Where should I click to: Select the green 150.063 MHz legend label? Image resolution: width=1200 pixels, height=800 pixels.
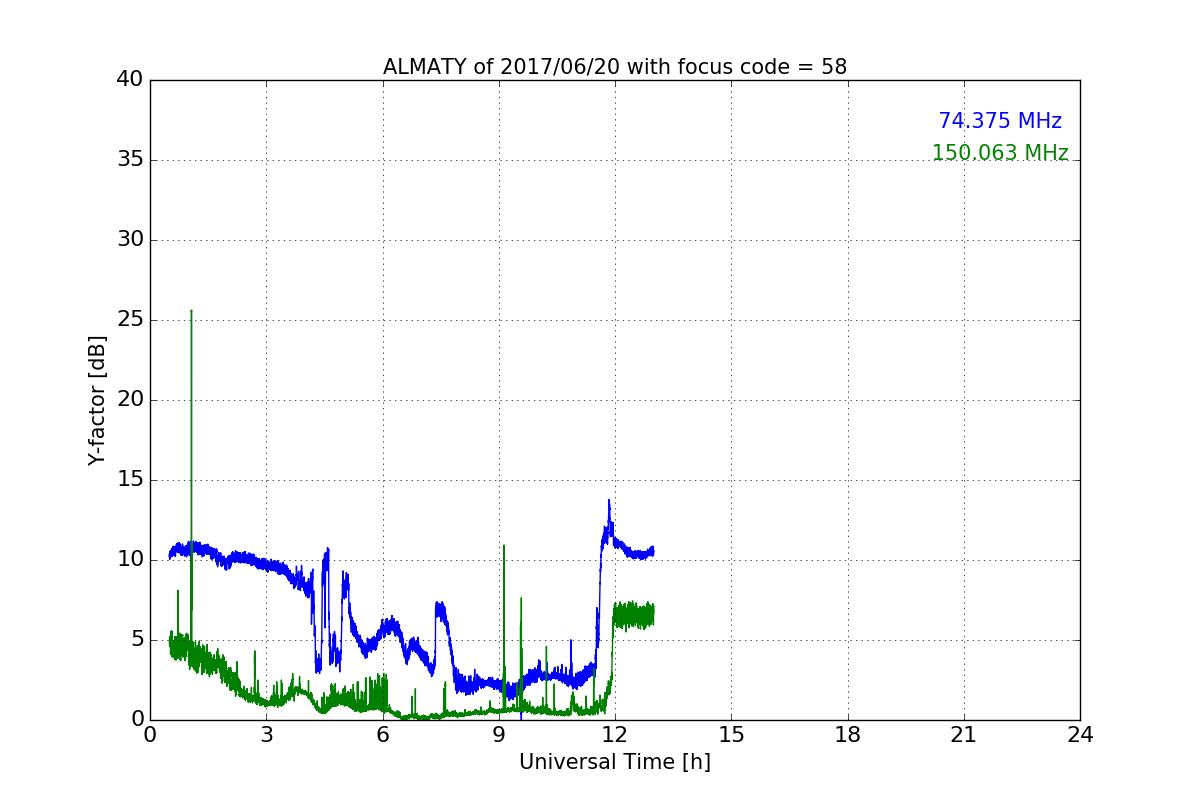(1000, 153)
